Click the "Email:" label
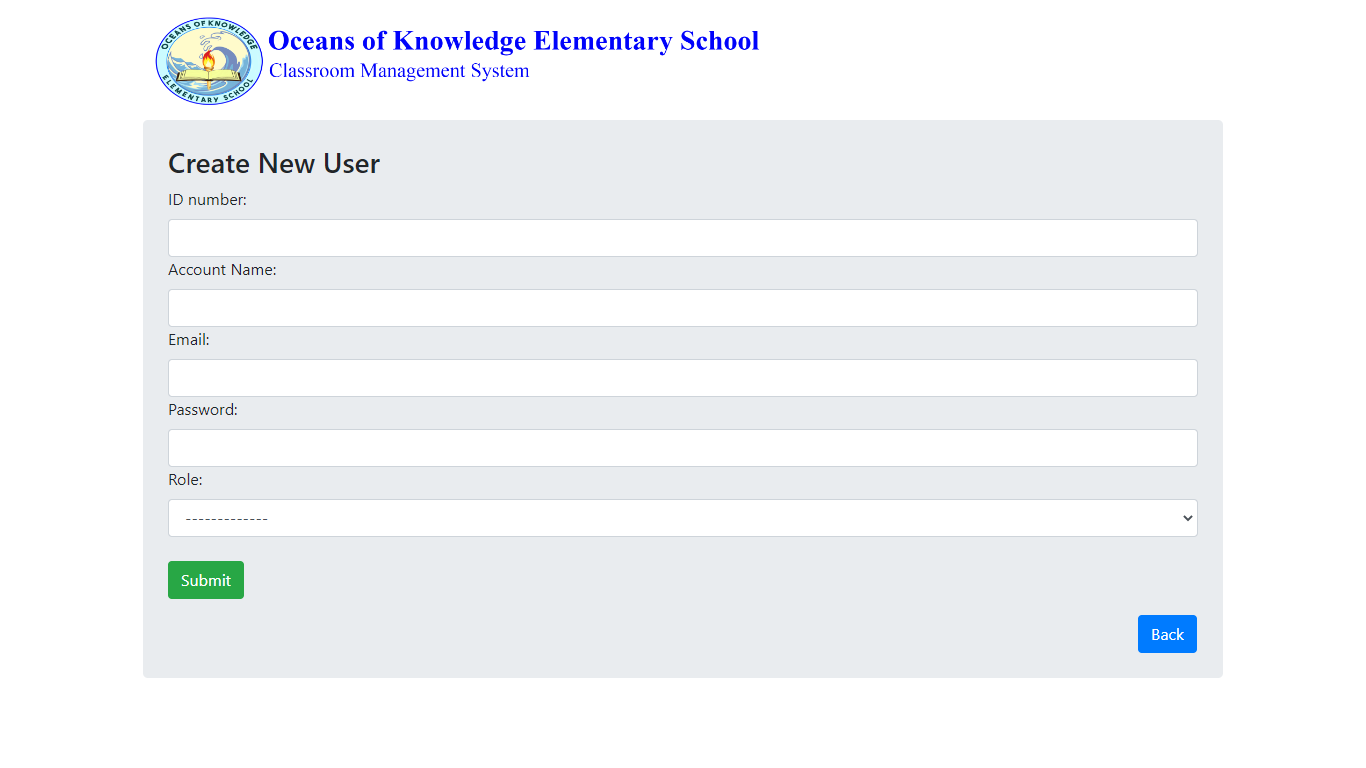Viewport: 1366px width, 768px height. [x=189, y=340]
